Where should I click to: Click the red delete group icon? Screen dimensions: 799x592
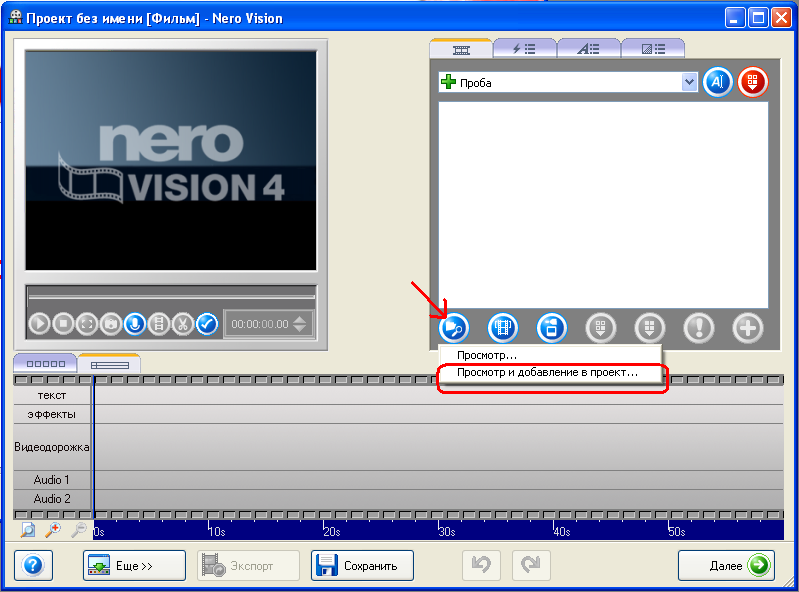[753, 82]
